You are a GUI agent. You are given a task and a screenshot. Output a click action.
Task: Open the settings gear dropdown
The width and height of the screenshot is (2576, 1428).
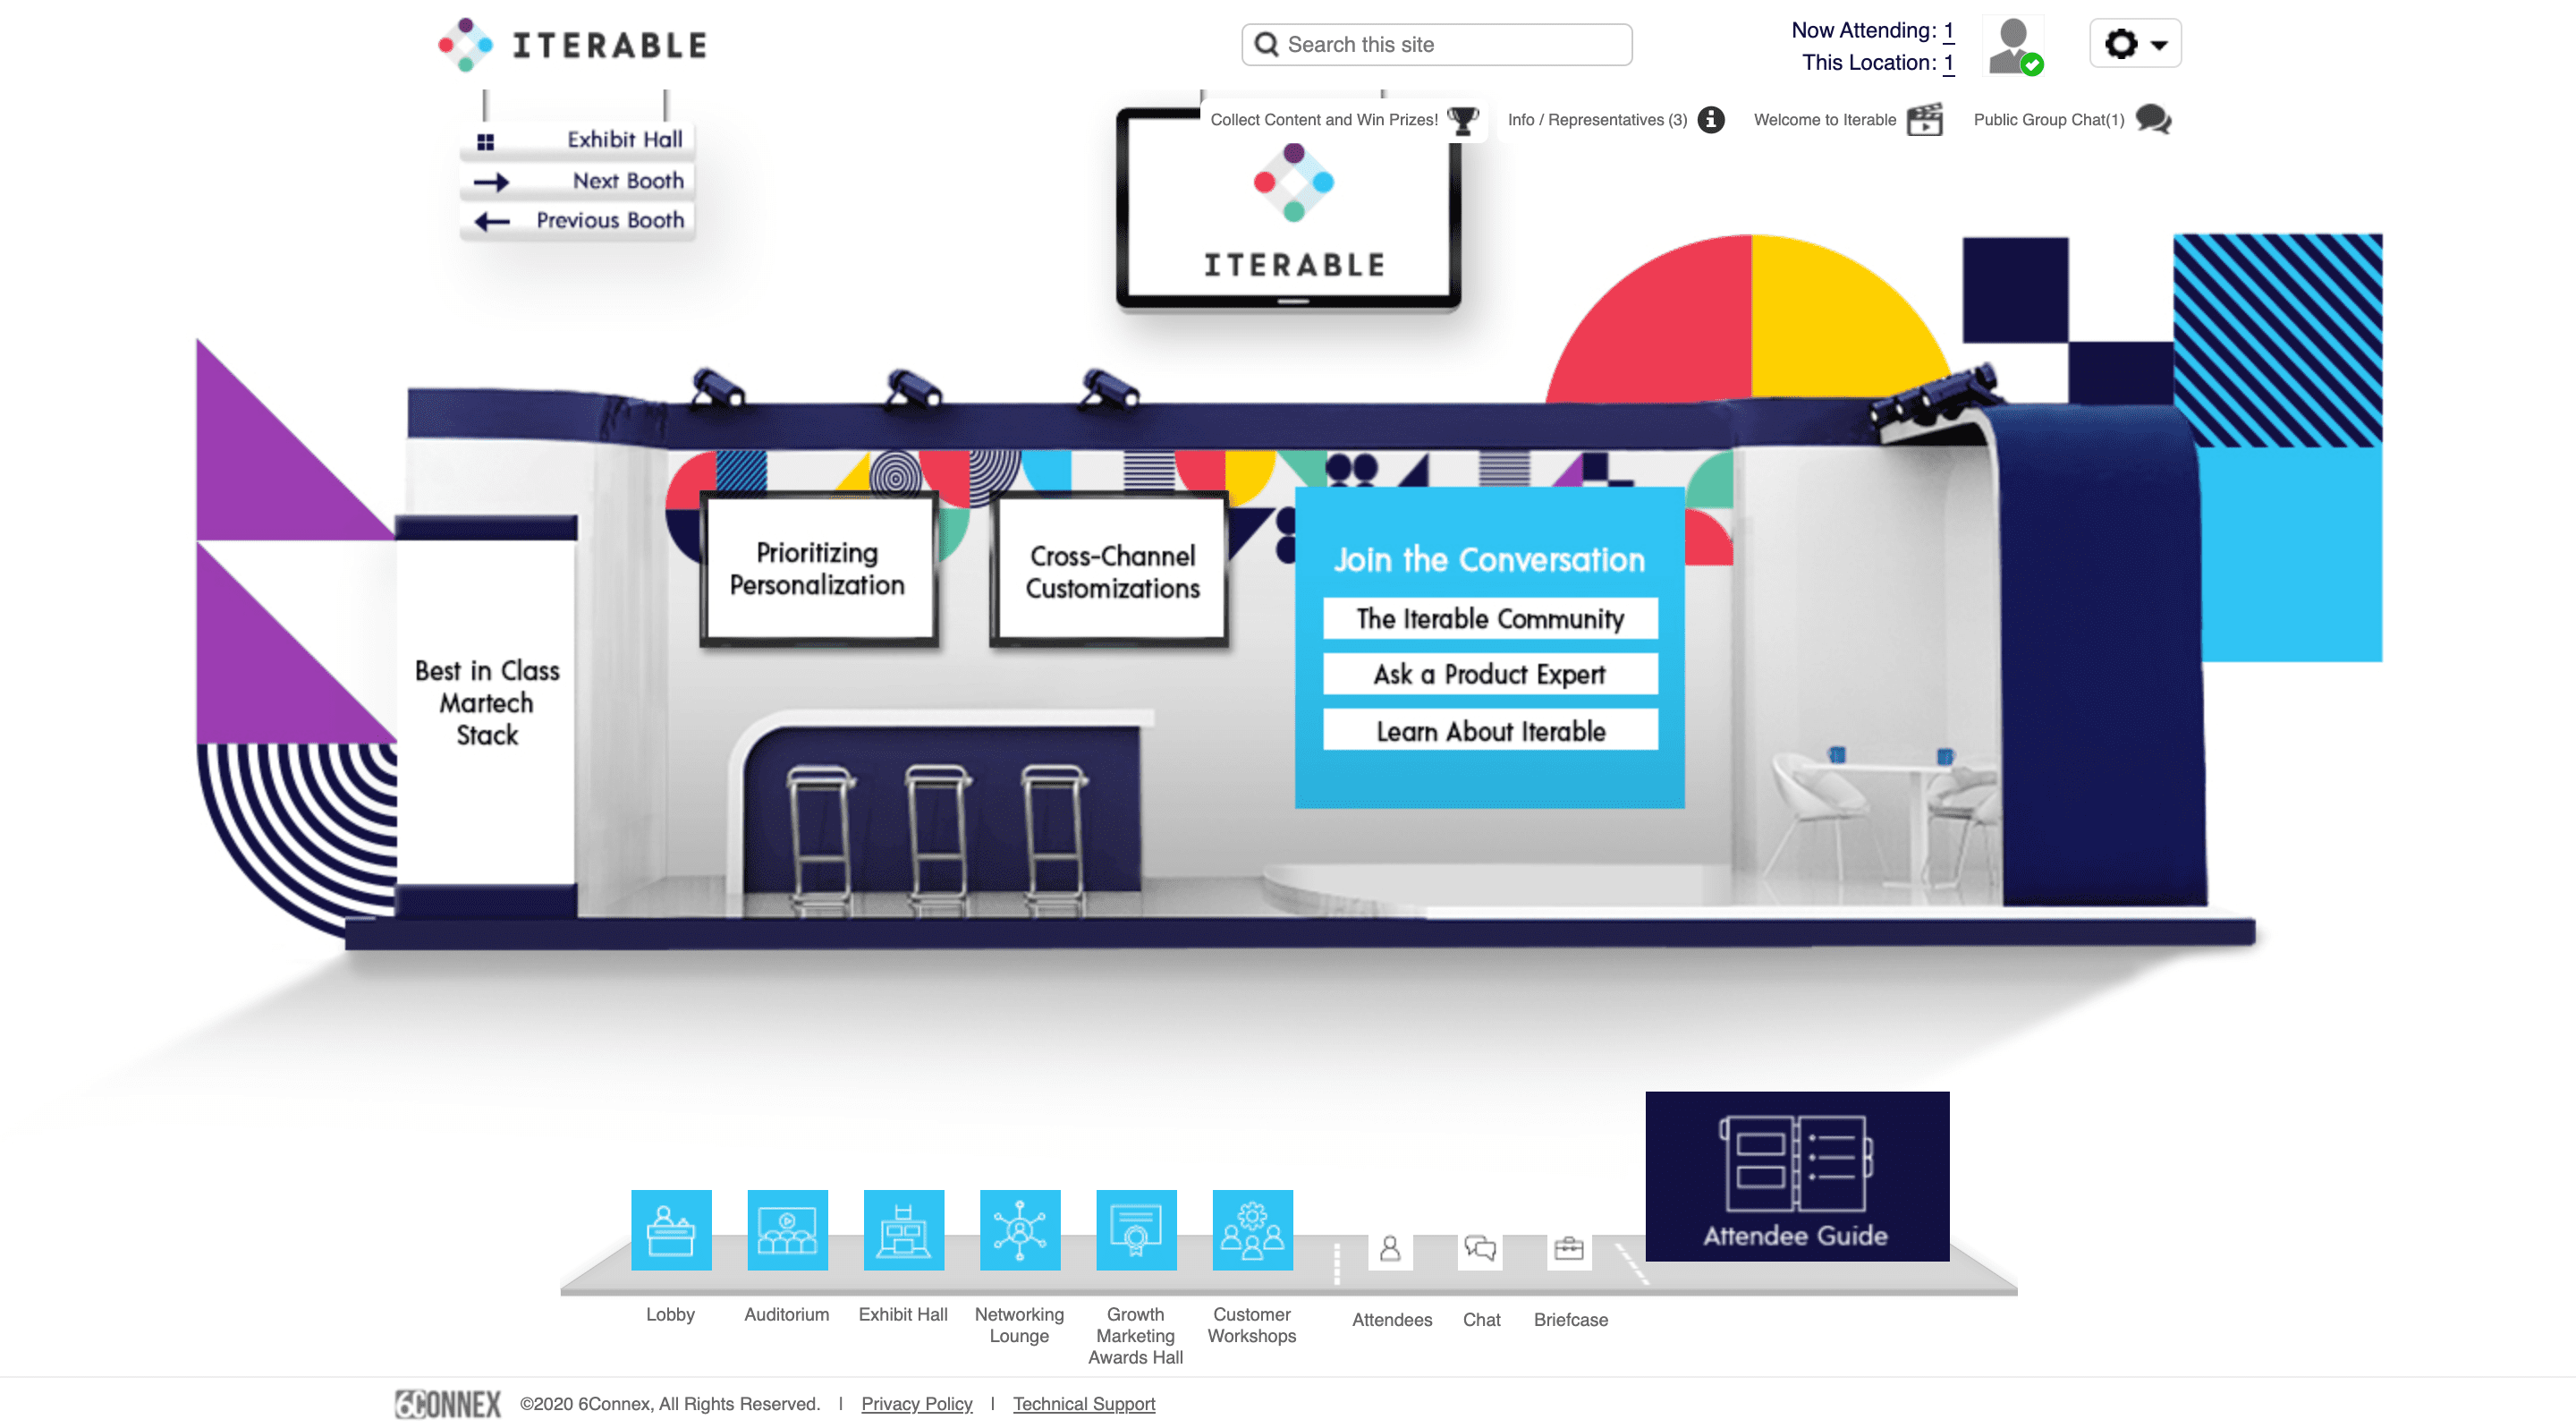[x=2135, y=43]
